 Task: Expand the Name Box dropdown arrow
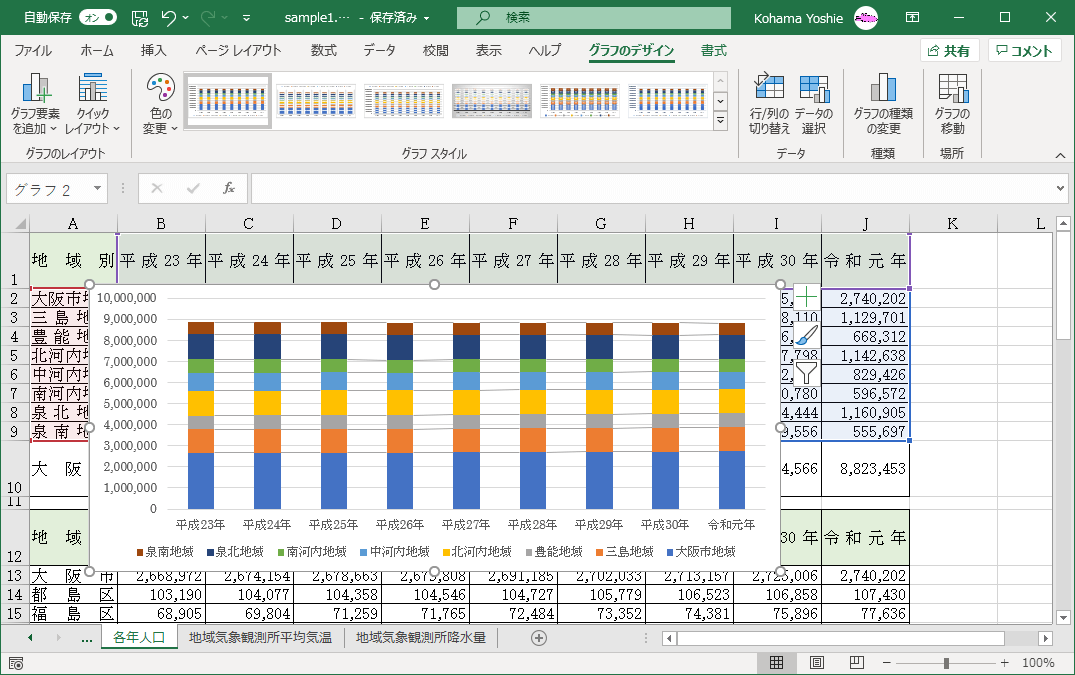tap(98, 188)
